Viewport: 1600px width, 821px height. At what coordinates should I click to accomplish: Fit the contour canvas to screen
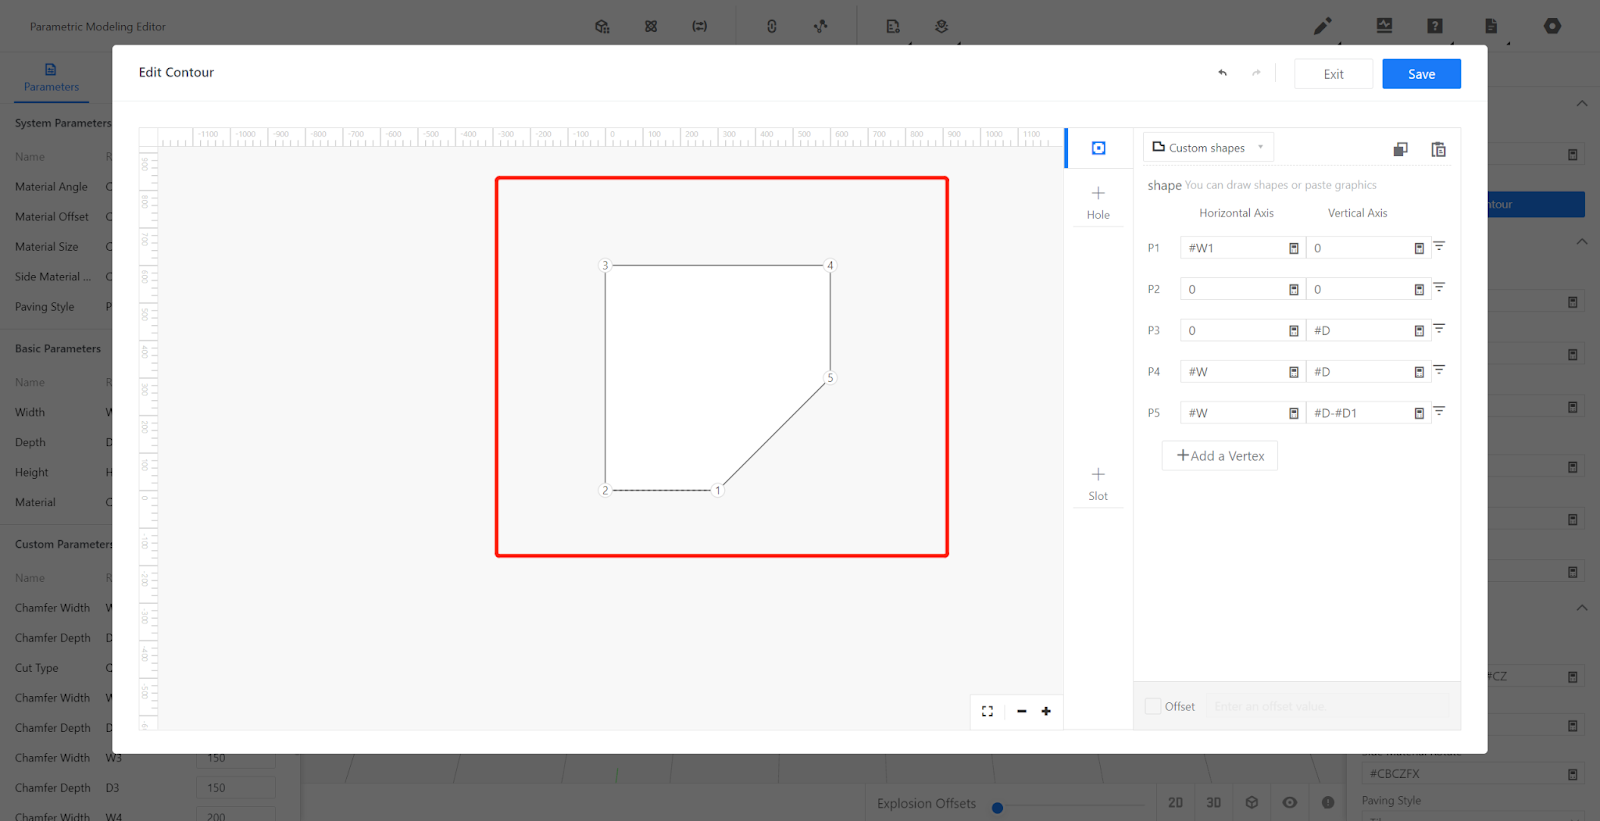coord(987,711)
